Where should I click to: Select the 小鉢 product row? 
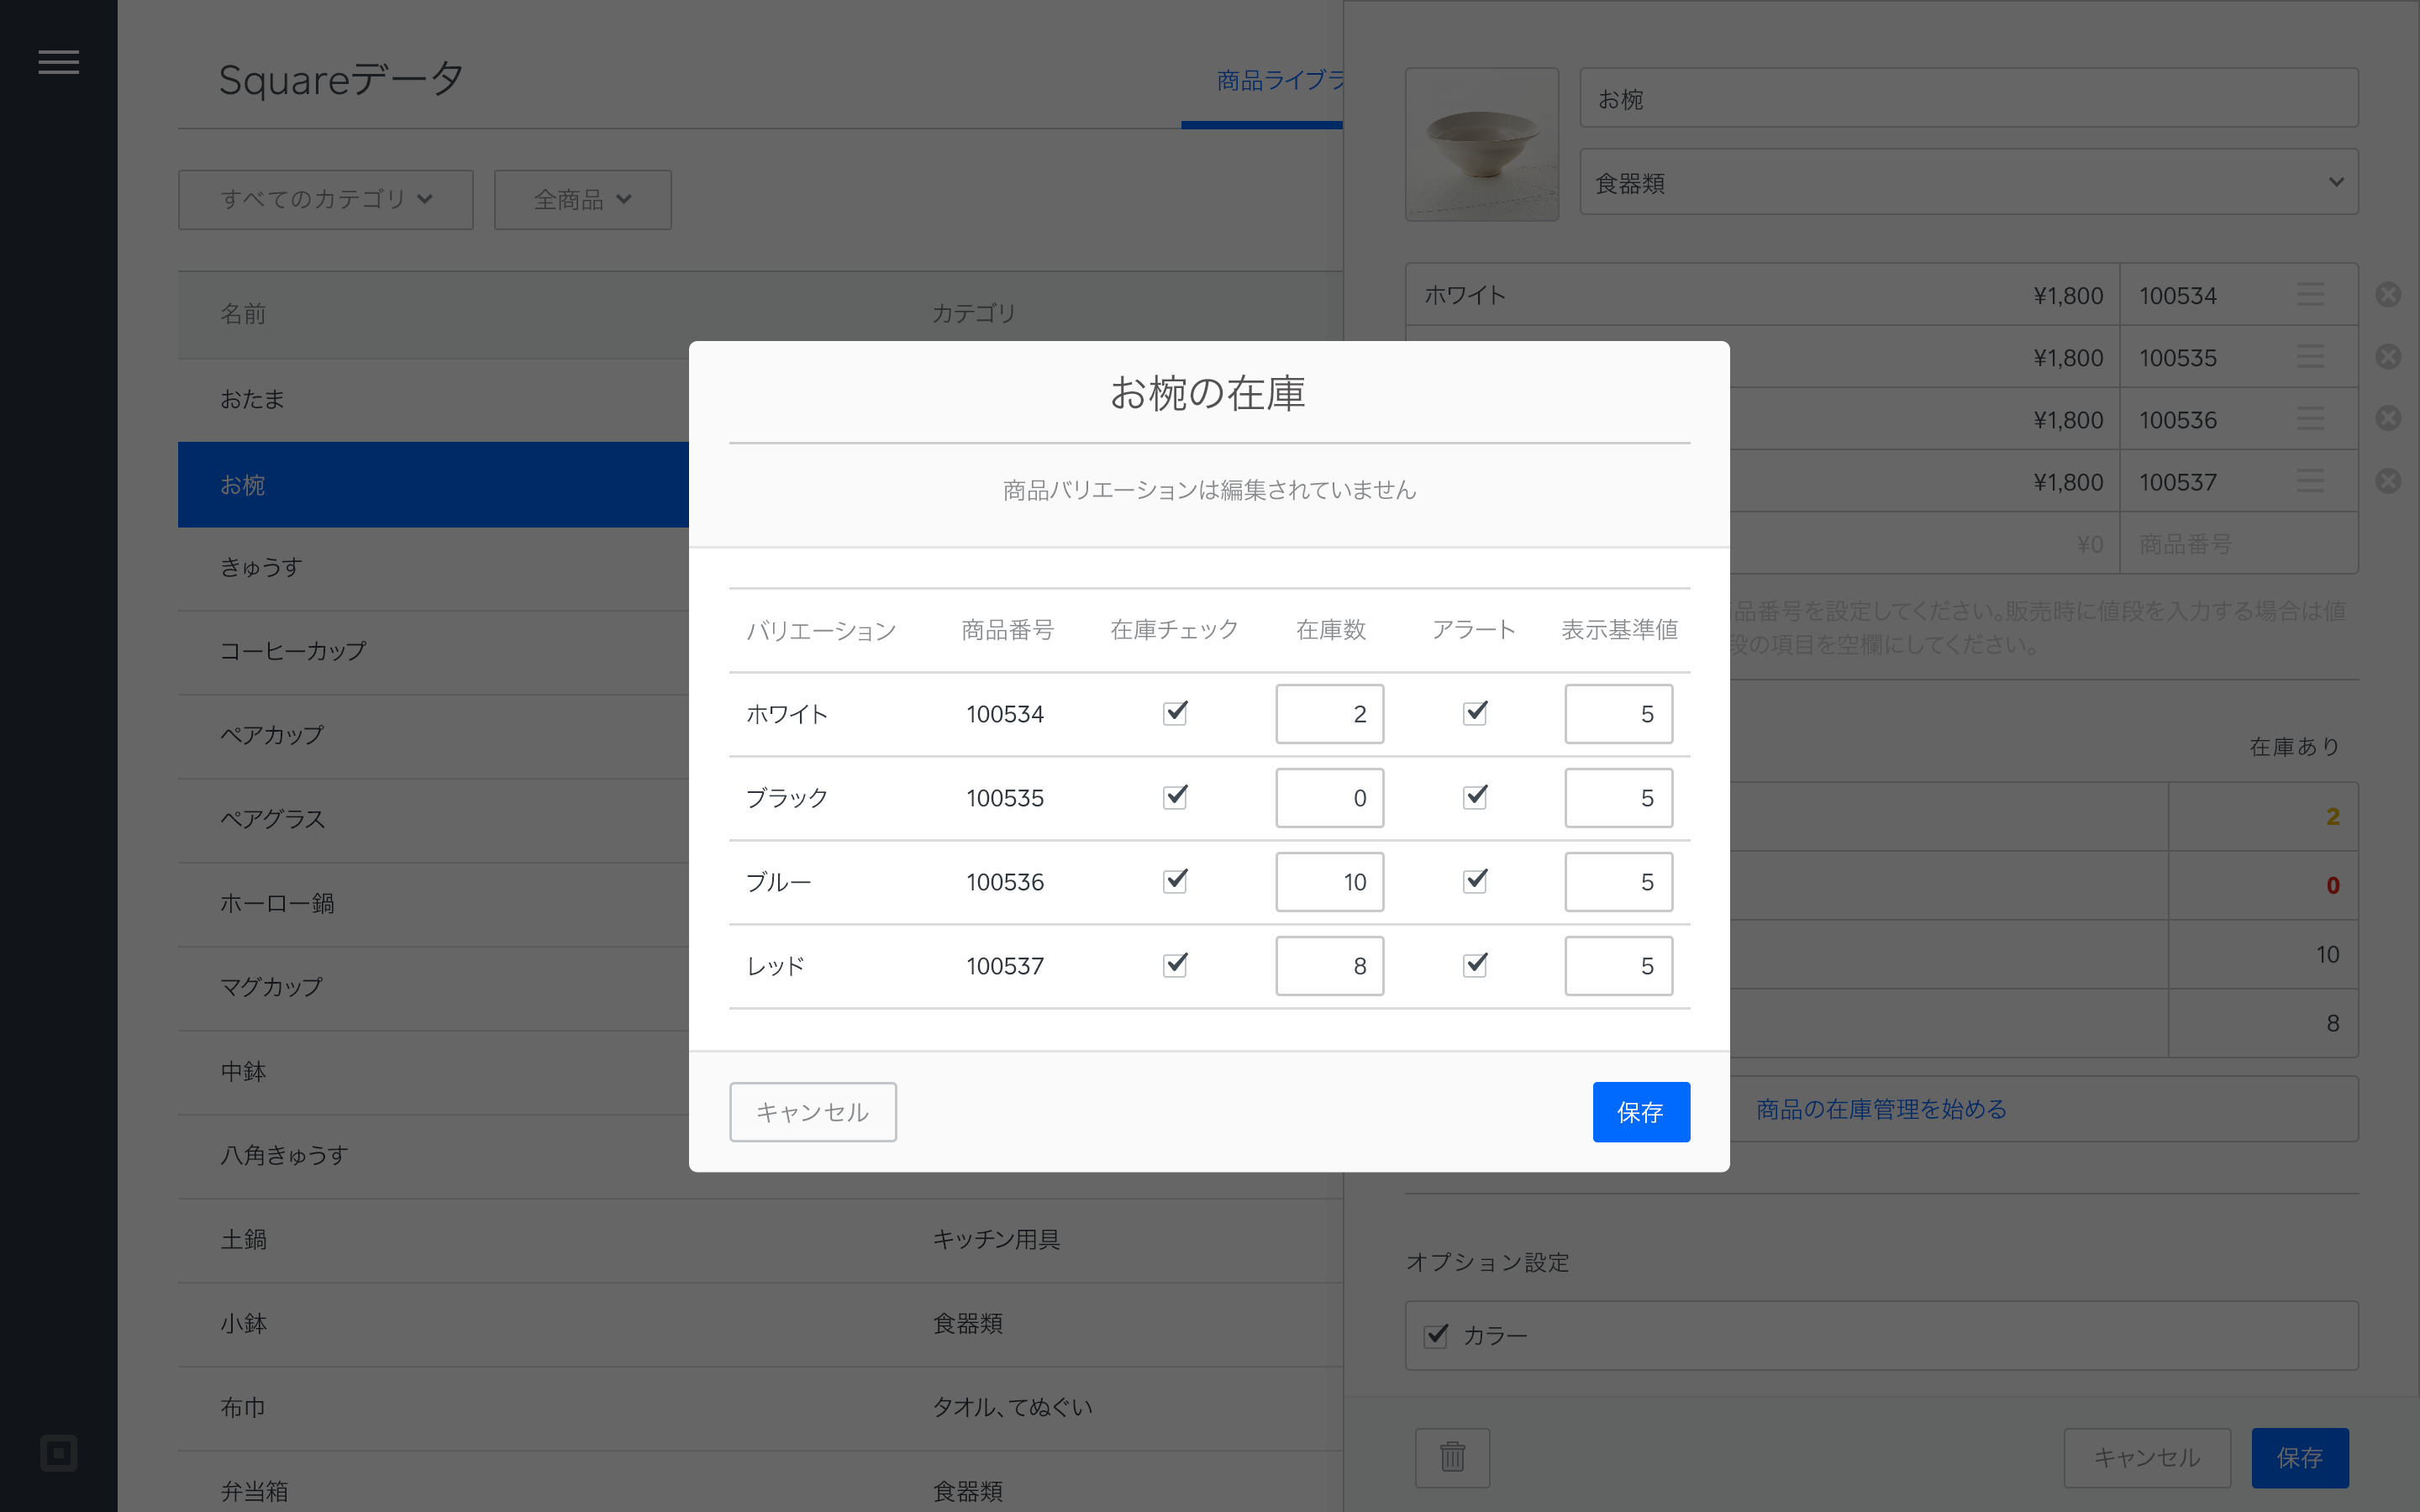coord(760,1323)
